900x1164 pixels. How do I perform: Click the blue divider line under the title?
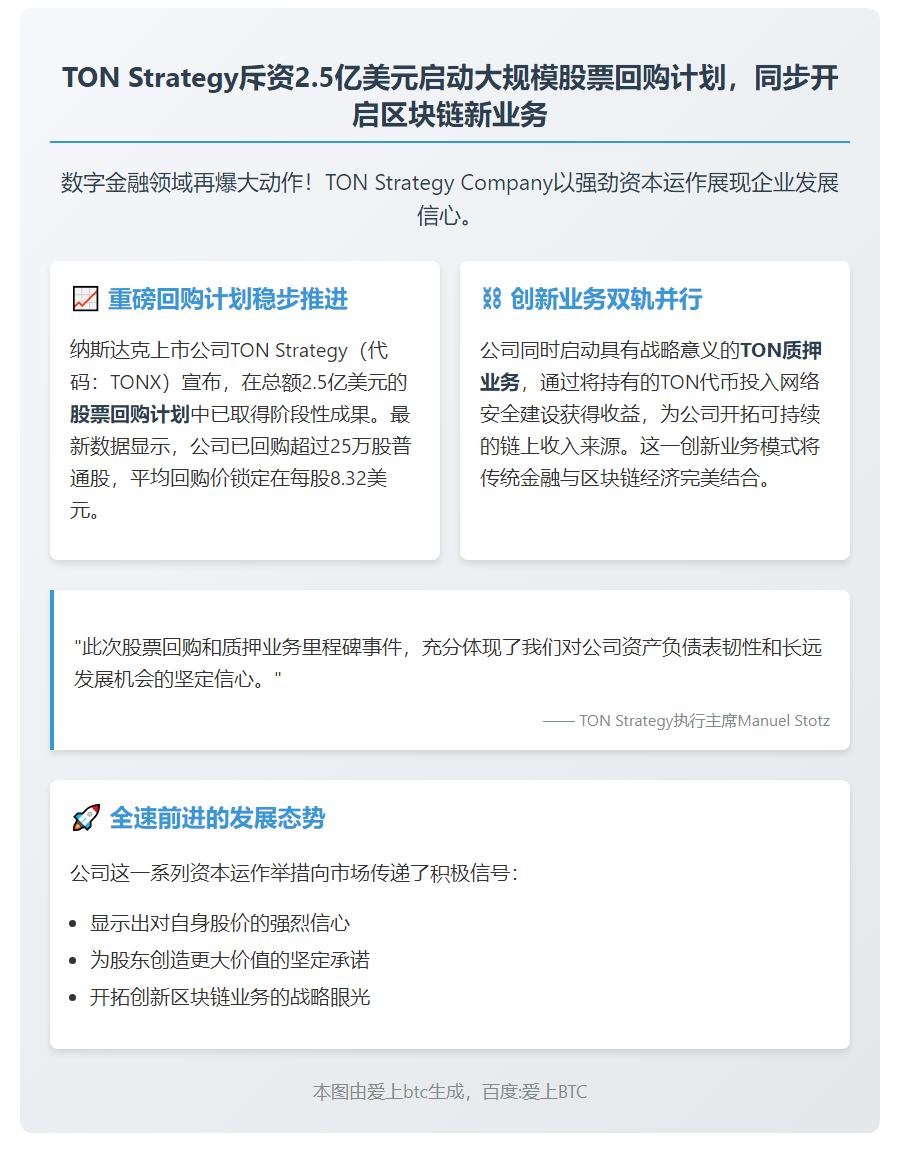[450, 142]
